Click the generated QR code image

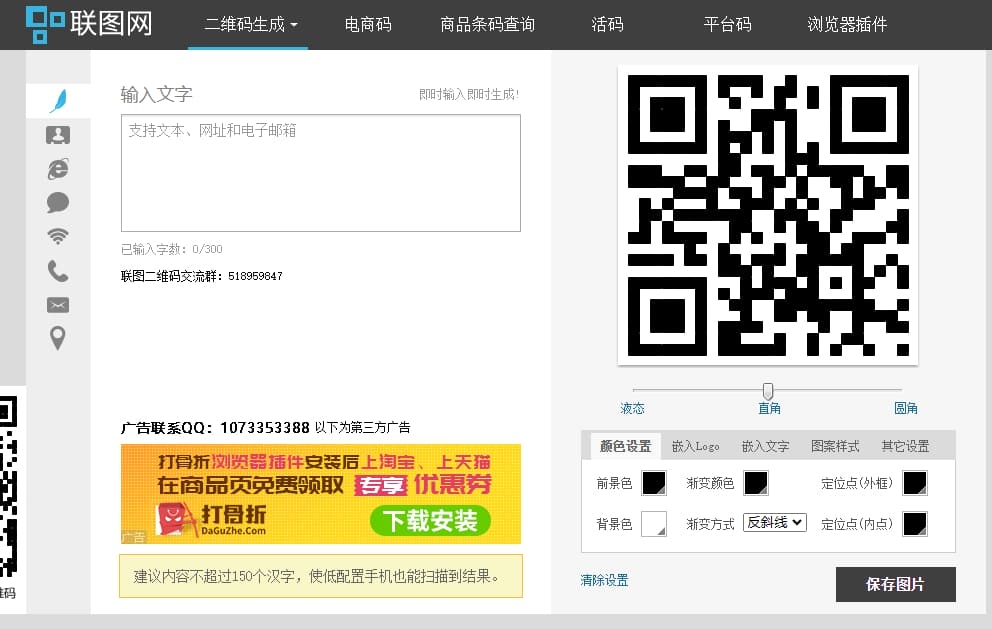pos(768,215)
